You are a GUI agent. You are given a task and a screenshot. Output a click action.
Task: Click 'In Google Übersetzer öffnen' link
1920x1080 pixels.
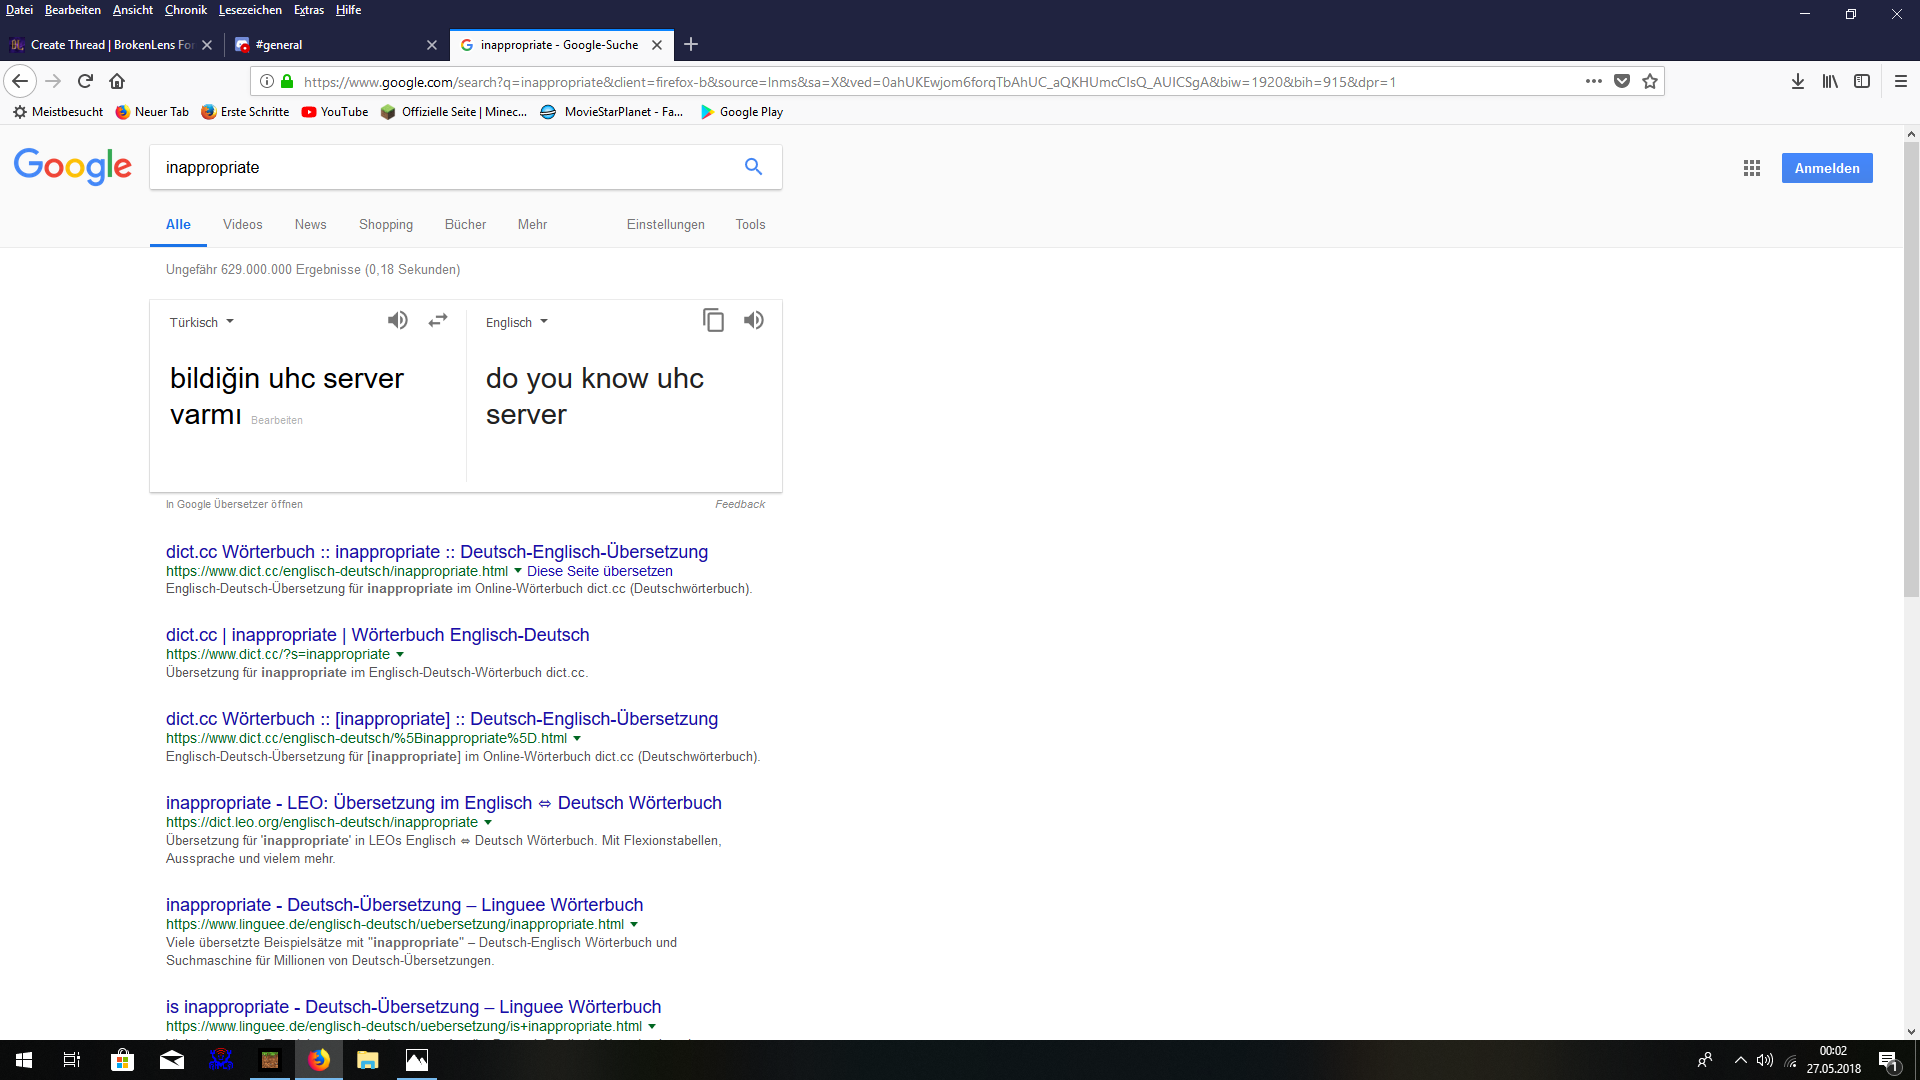tap(234, 504)
